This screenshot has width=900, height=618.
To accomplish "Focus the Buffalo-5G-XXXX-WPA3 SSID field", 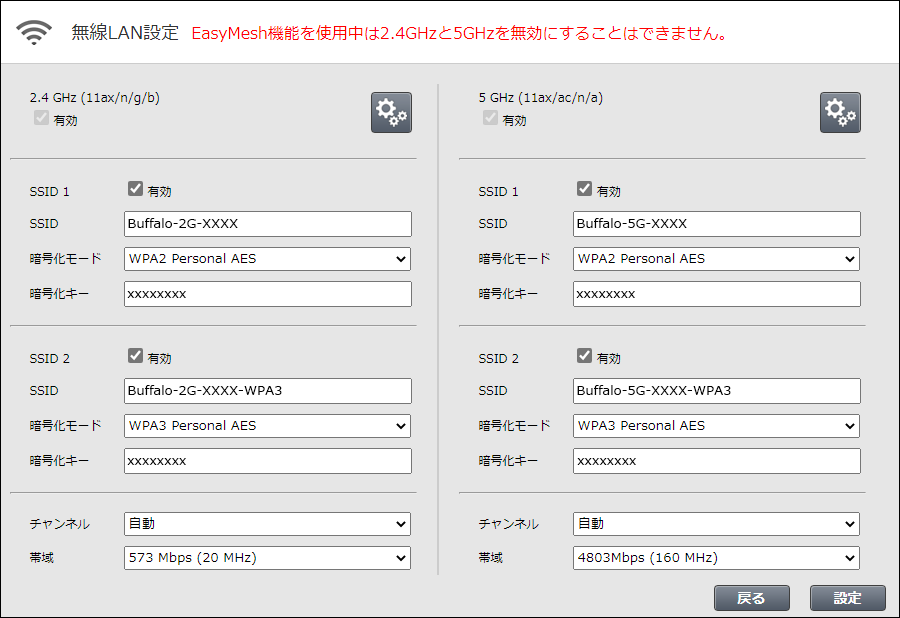I will tap(716, 391).
